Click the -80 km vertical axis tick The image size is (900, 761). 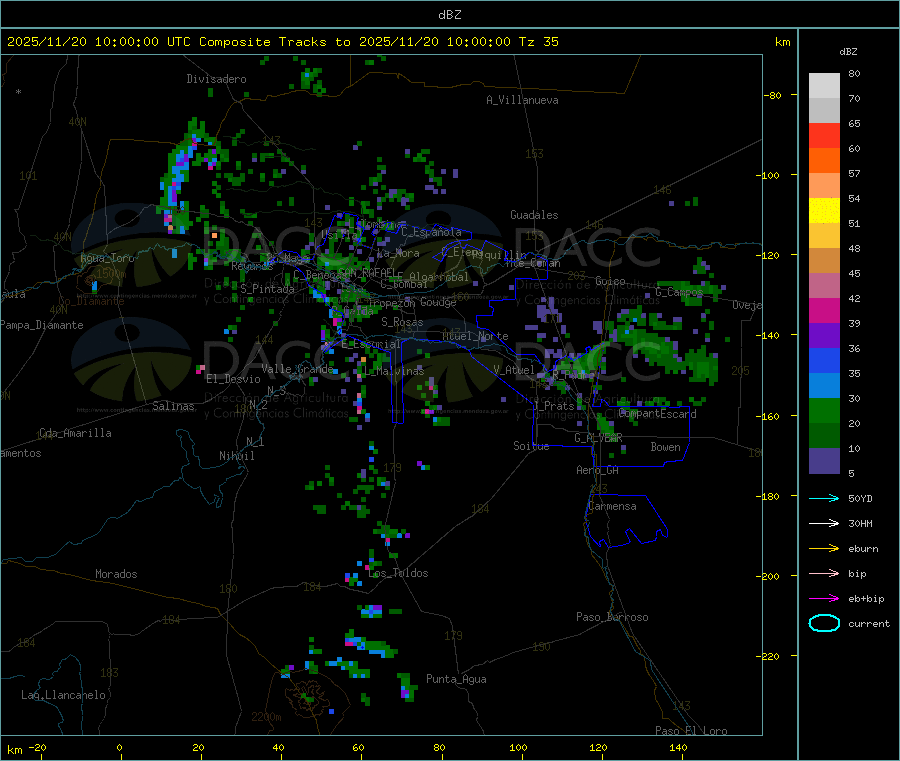click(x=774, y=95)
